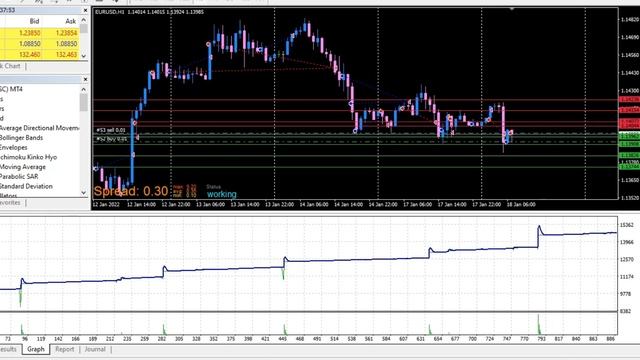Image resolution: width=640 pixels, height=360 pixels.
Task: Select Average Directional Movement indicator
Action: point(40,128)
